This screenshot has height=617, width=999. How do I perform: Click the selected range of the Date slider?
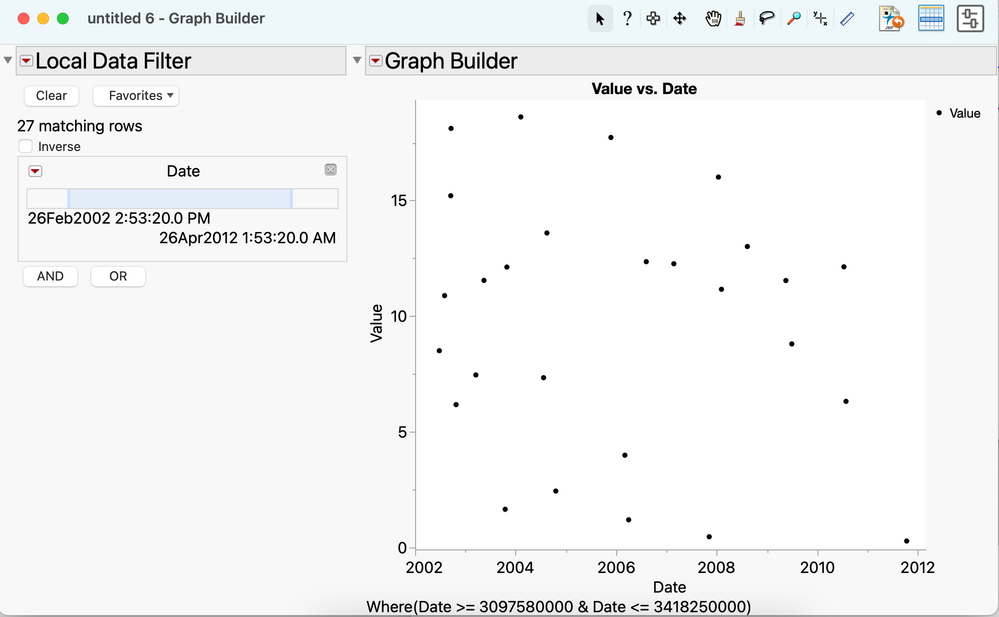tap(180, 198)
